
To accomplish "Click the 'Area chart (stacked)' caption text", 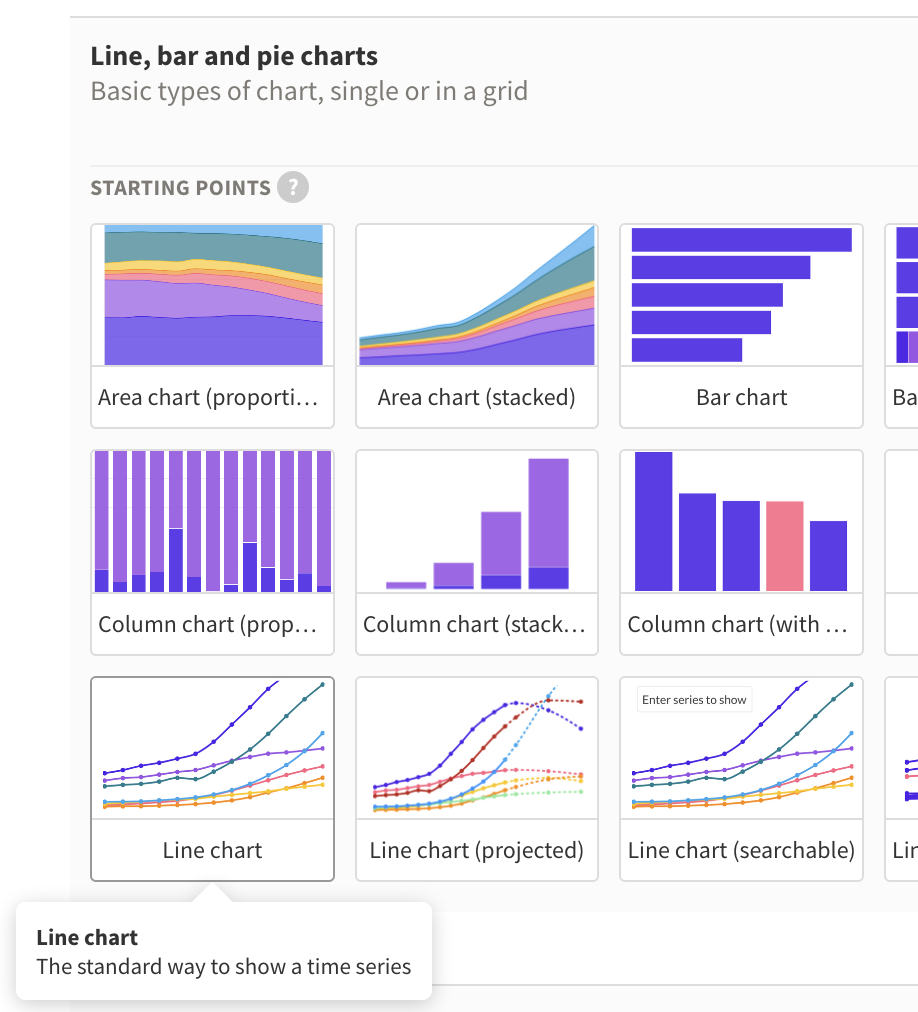I will click(477, 397).
